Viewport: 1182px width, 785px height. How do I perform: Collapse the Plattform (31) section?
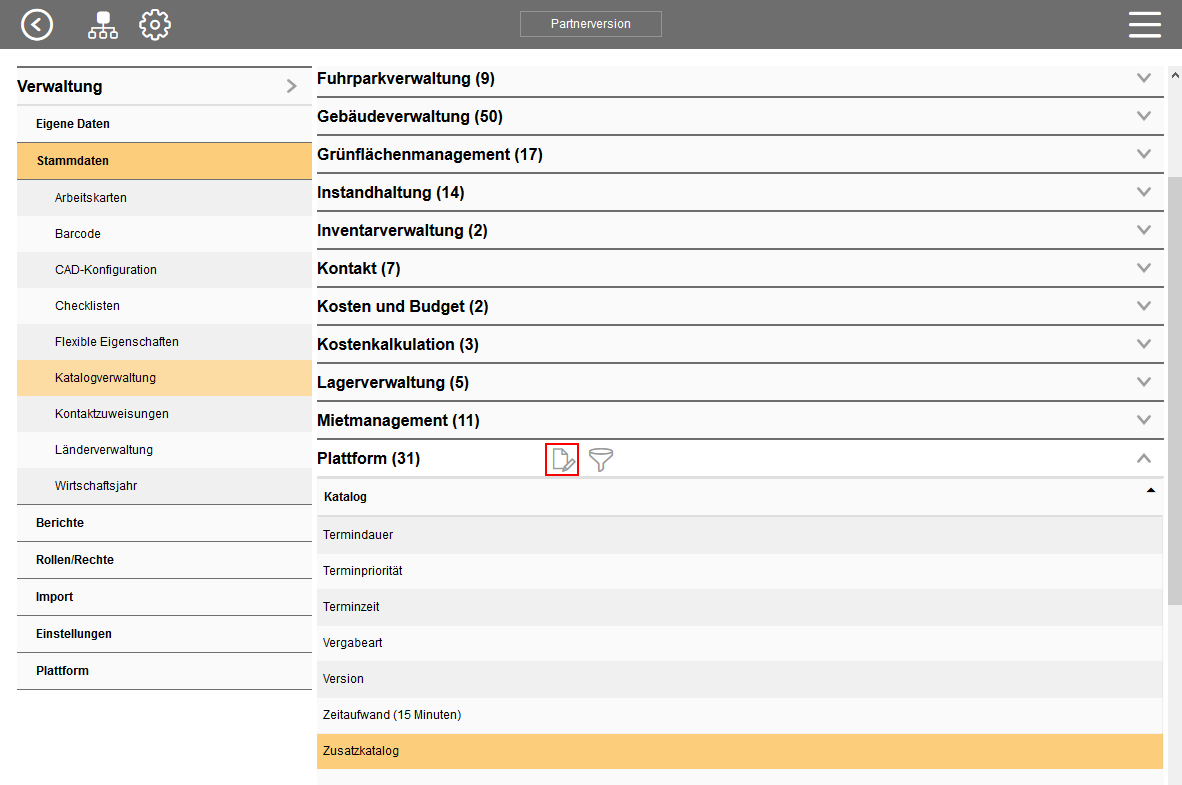[x=1144, y=459]
